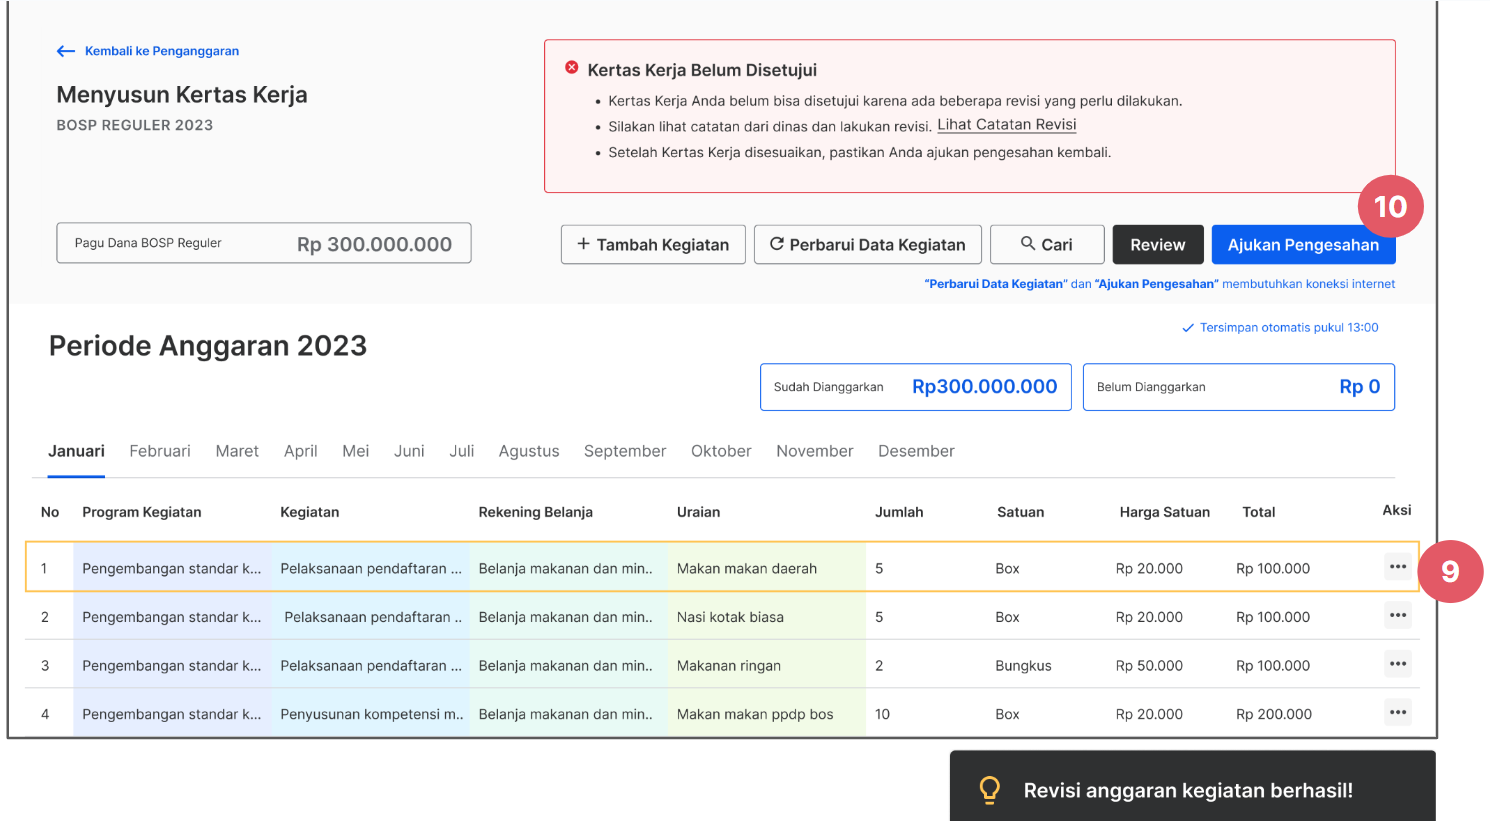Click the Harga Satuan column header
The image size is (1490, 821).
(1165, 512)
